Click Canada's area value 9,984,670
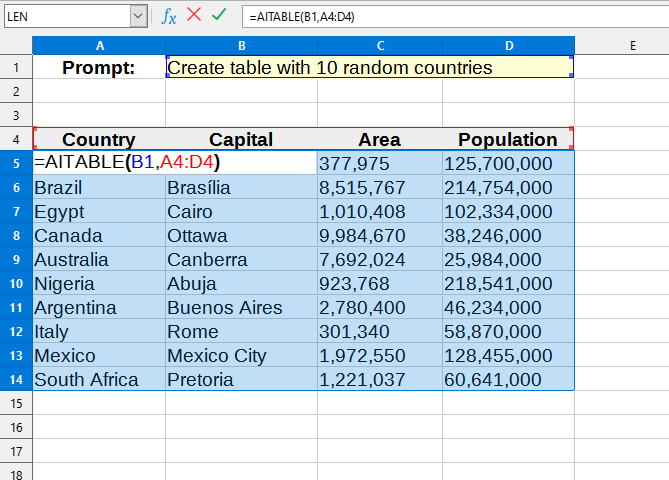This screenshot has height=480, width=669. [379, 236]
